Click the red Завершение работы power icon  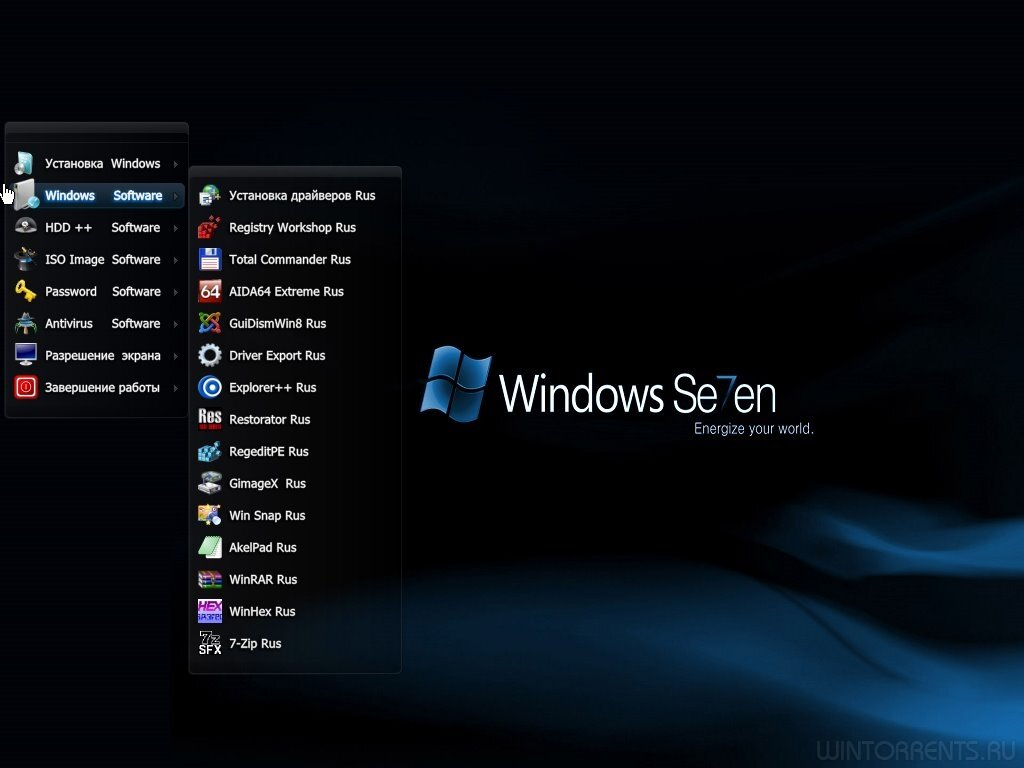pos(25,387)
